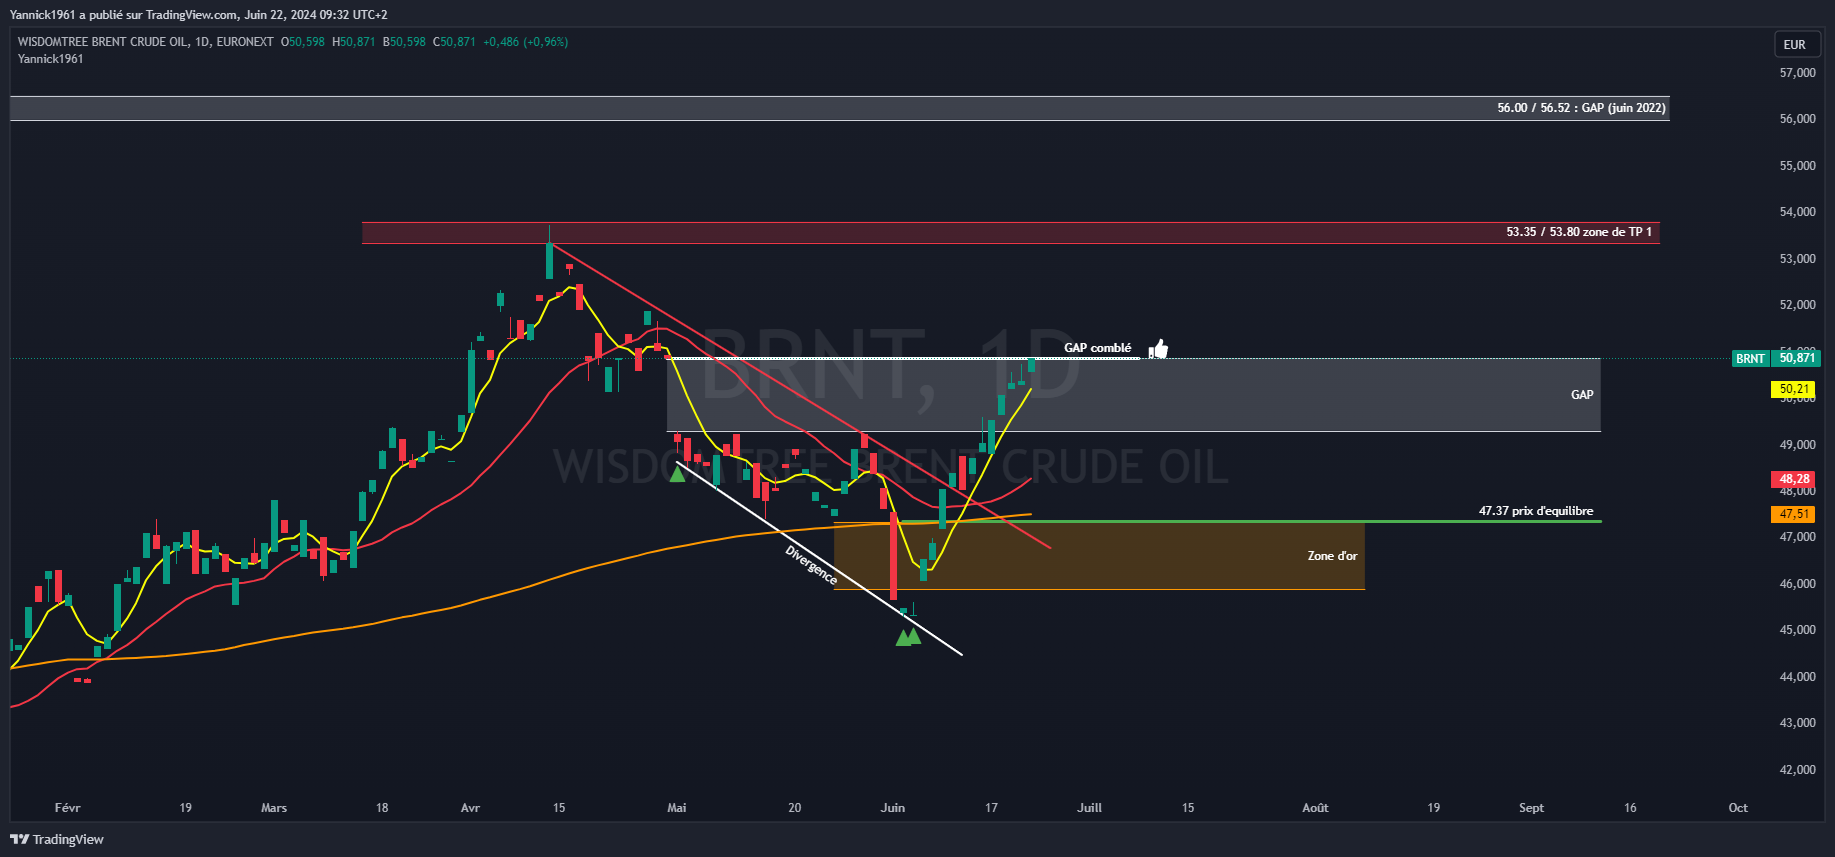Click the 42,000 price axis value
The image size is (1835, 857).
(1798, 770)
